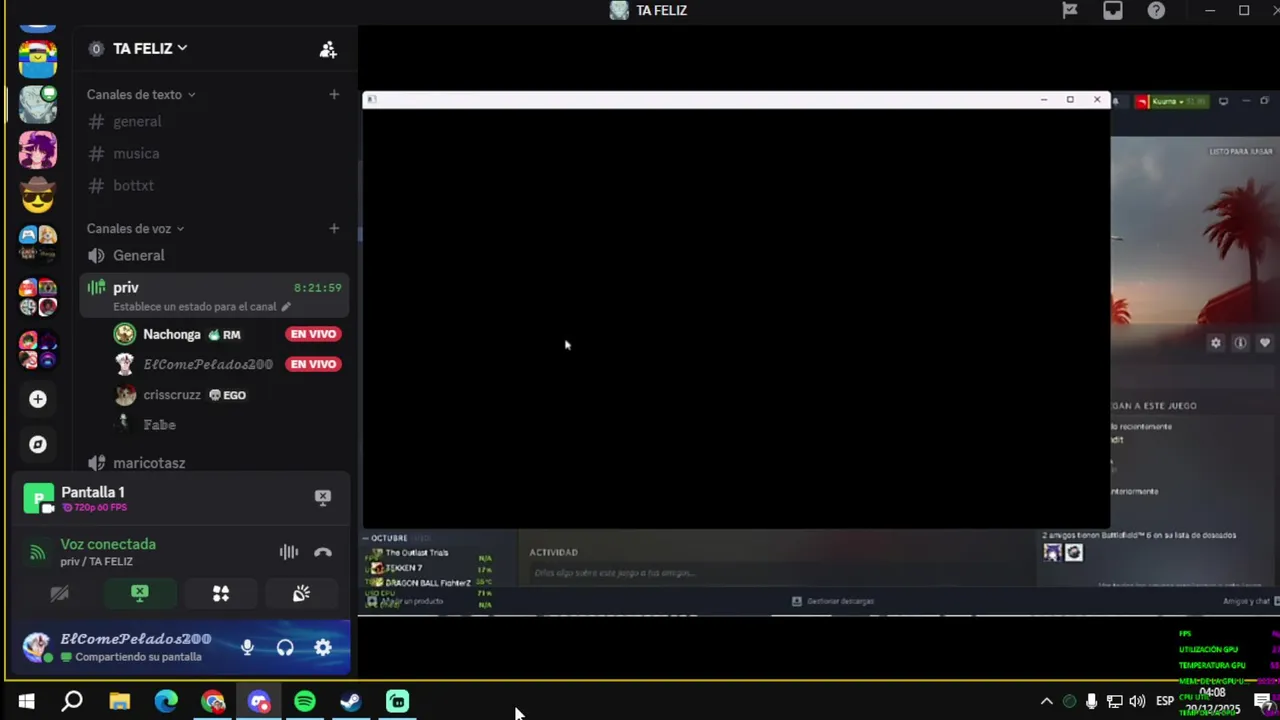Click user Nachonga in priv channel
Viewport: 1280px width, 720px height.
pyautogui.click(x=172, y=334)
